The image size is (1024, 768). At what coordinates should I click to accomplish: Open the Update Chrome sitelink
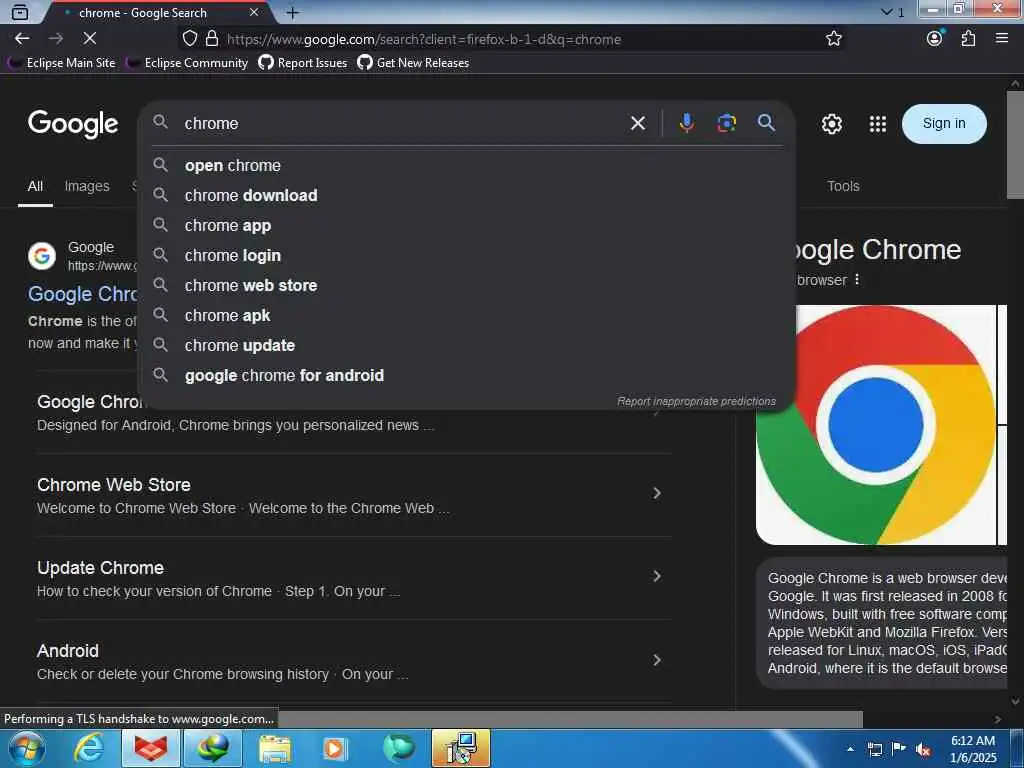[x=100, y=568]
